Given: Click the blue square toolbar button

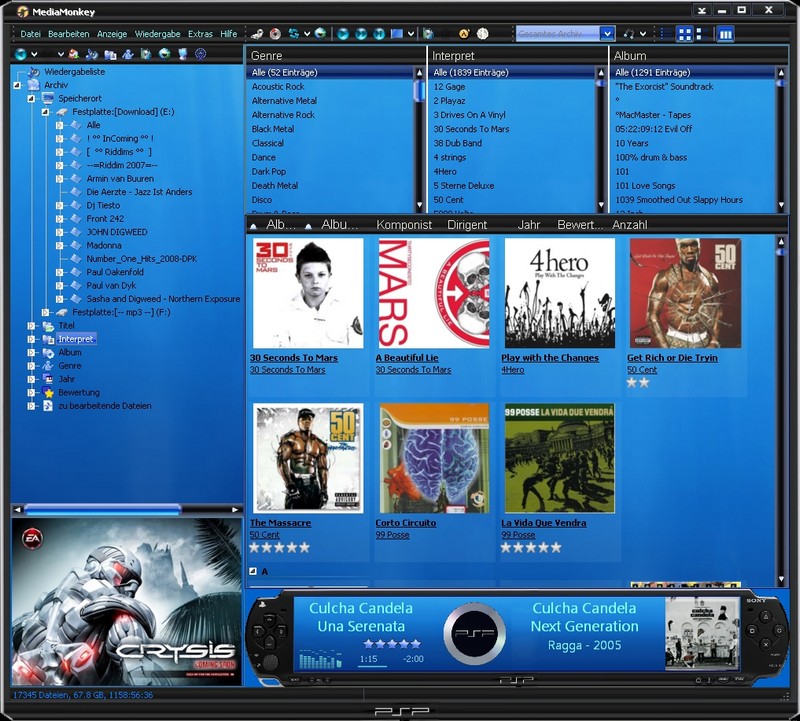Looking at the screenshot, I should (396, 34).
